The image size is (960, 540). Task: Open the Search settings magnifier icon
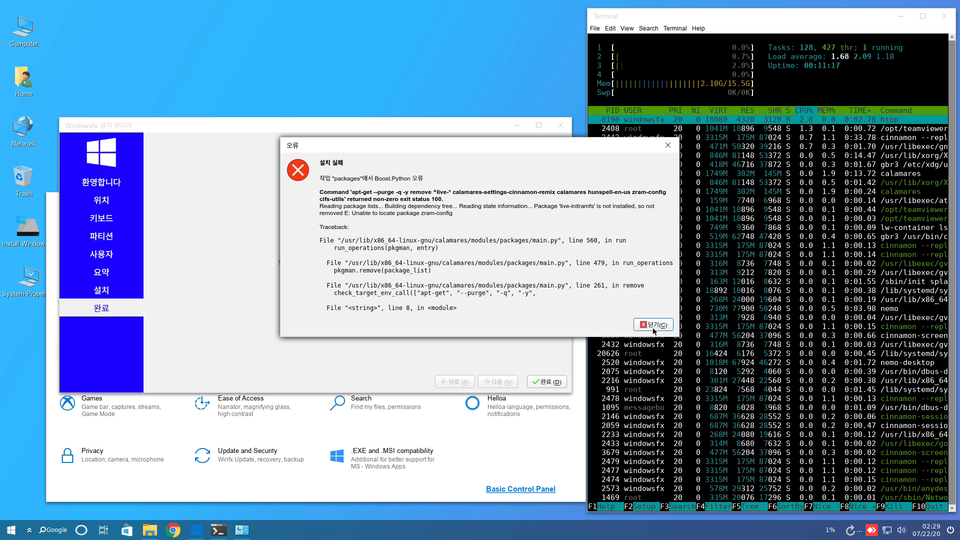tap(337, 403)
